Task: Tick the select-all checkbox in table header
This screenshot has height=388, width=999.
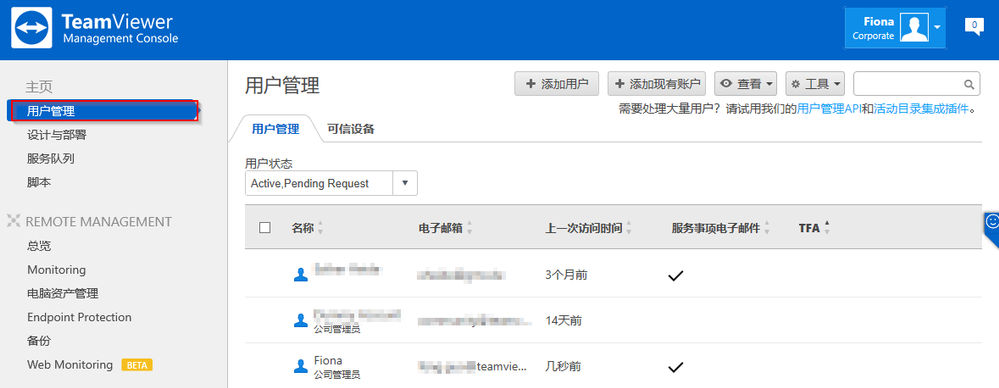Action: 265,228
